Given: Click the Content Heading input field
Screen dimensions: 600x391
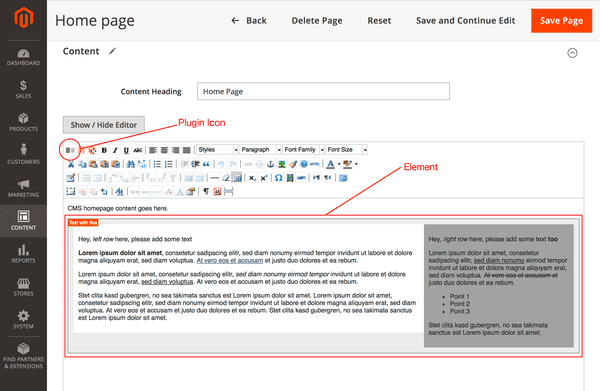Looking at the screenshot, I should [323, 91].
